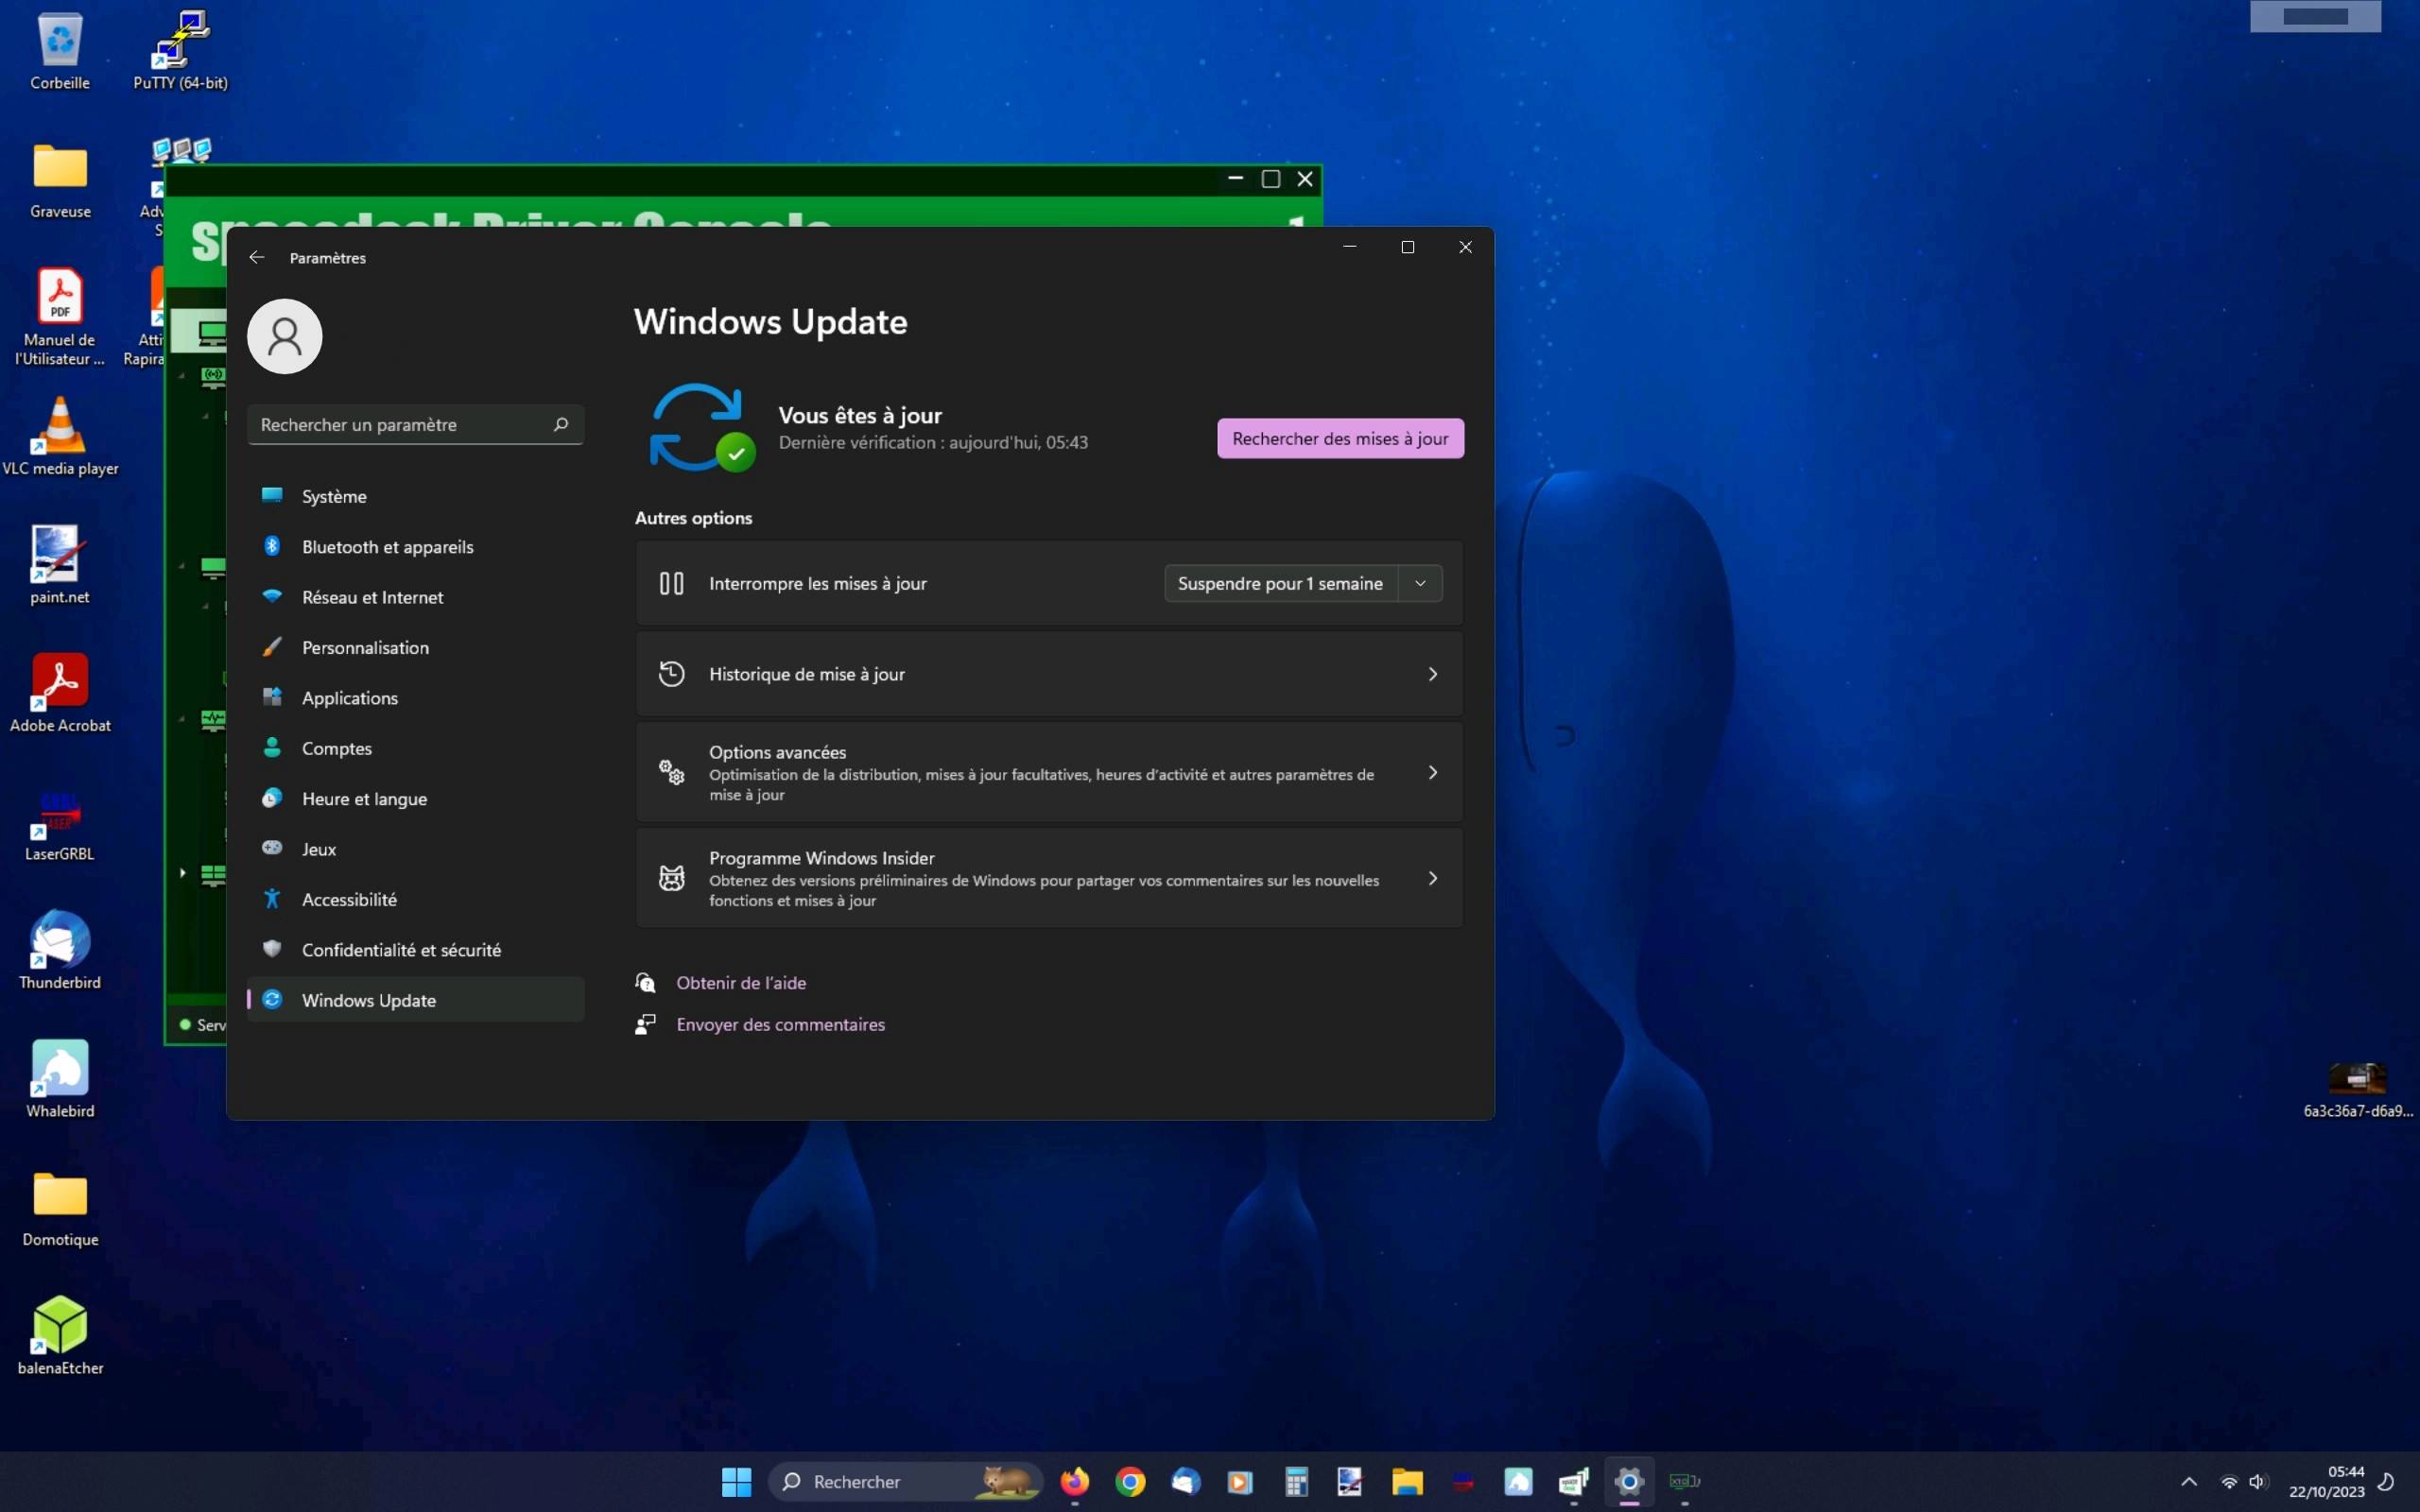The height and width of the screenshot is (1512, 2420).
Task: Open Whalebird from the taskbar
Action: (x=1518, y=1482)
